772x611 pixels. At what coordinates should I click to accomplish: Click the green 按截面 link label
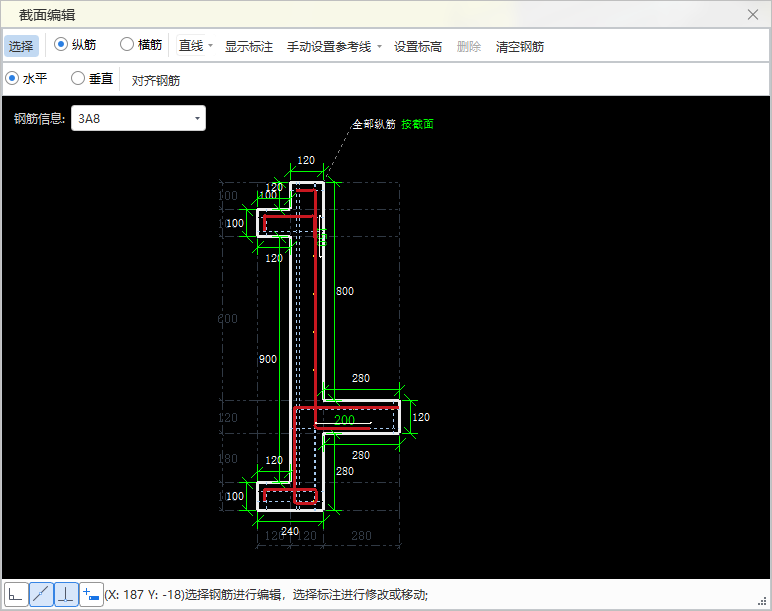[x=418, y=124]
